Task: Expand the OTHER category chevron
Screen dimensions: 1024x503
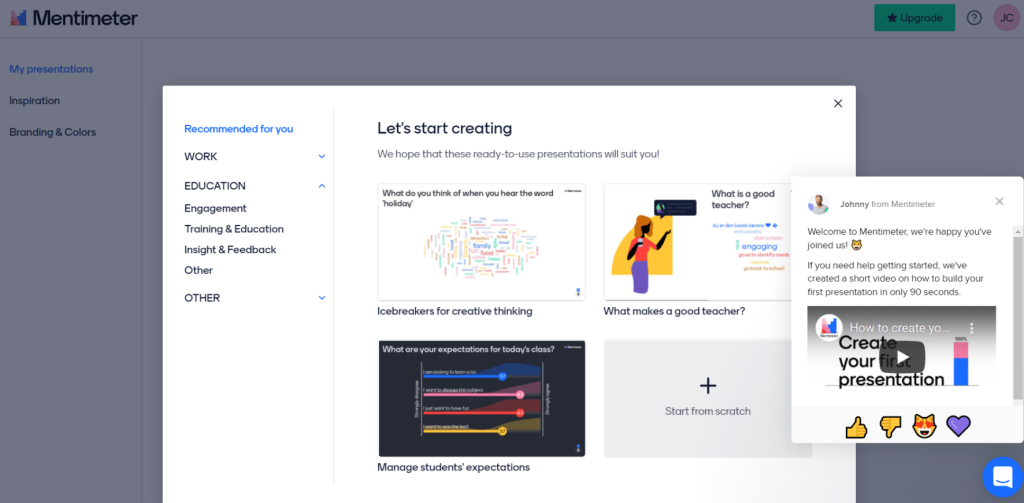Action: click(322, 298)
